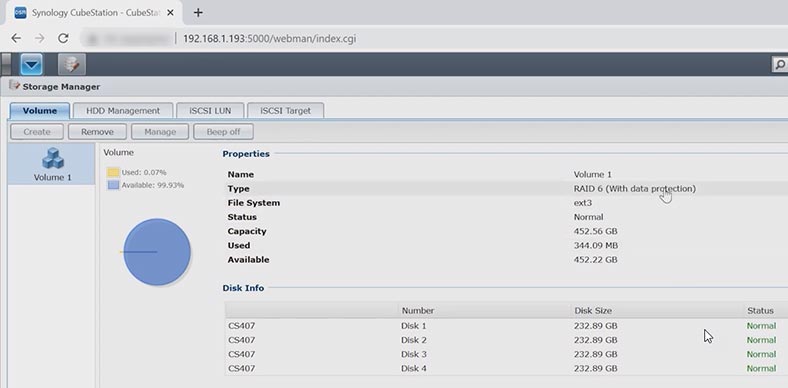This screenshot has width=788, height=388.
Task: Click the Available: 99.93% legend text
Action: pyautogui.click(x=153, y=185)
